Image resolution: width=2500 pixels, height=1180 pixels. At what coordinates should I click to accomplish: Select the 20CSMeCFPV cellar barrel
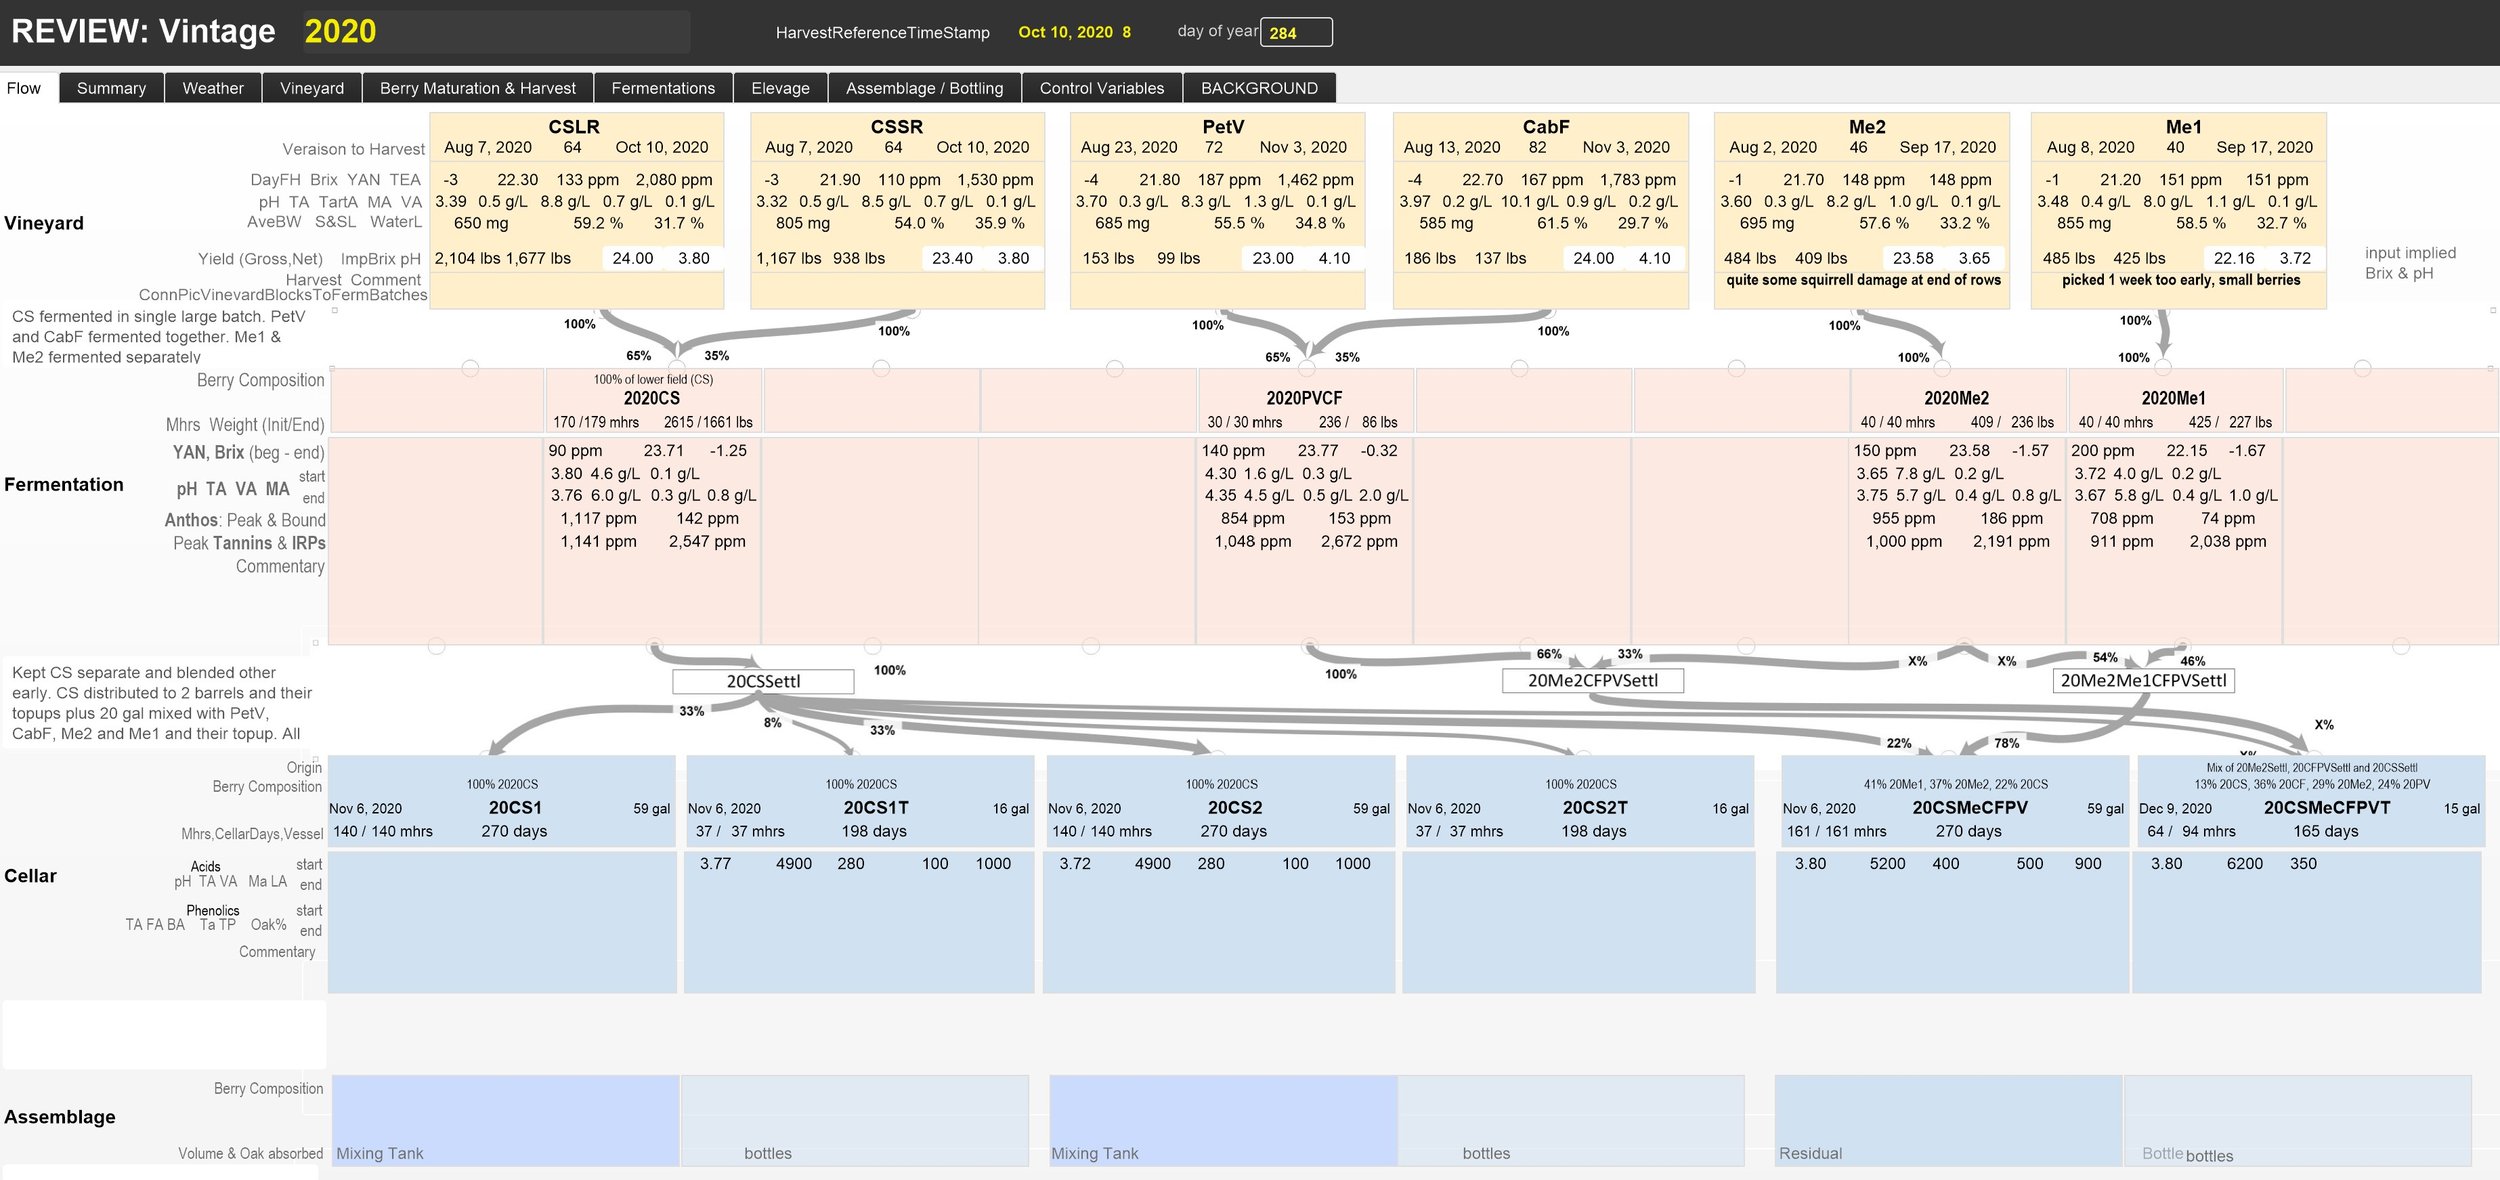(x=1970, y=807)
